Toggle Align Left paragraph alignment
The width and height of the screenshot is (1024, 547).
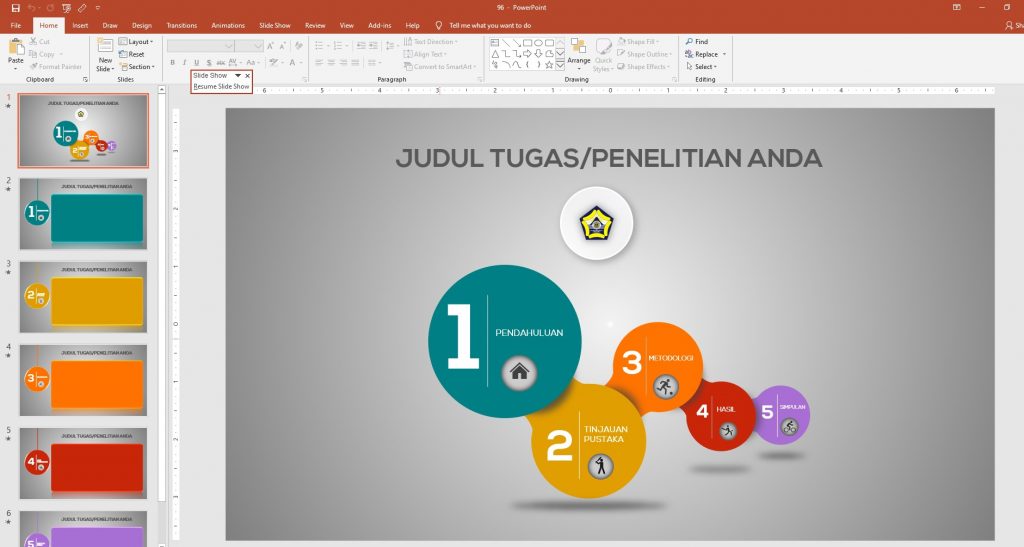319,63
